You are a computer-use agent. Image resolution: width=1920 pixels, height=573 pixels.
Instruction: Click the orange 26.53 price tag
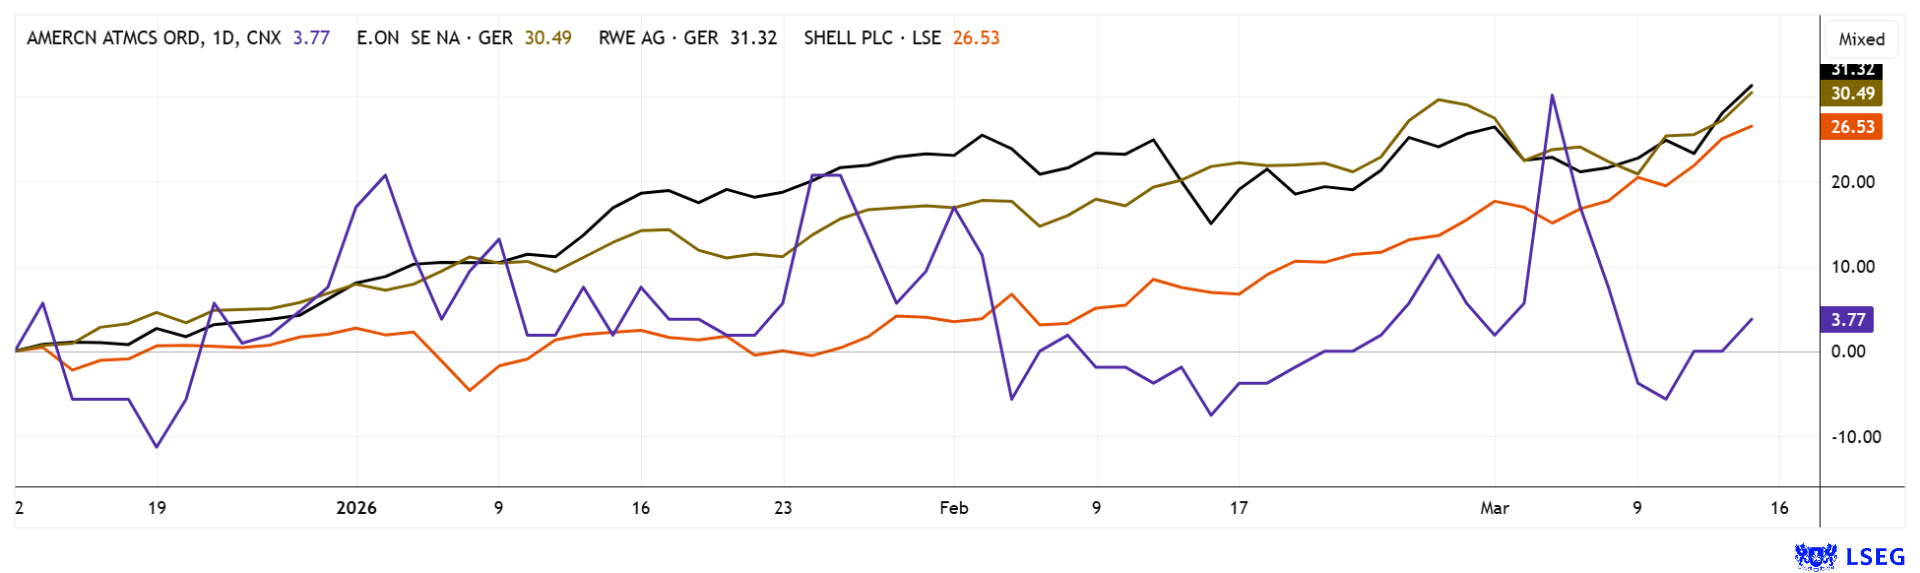(x=1852, y=127)
